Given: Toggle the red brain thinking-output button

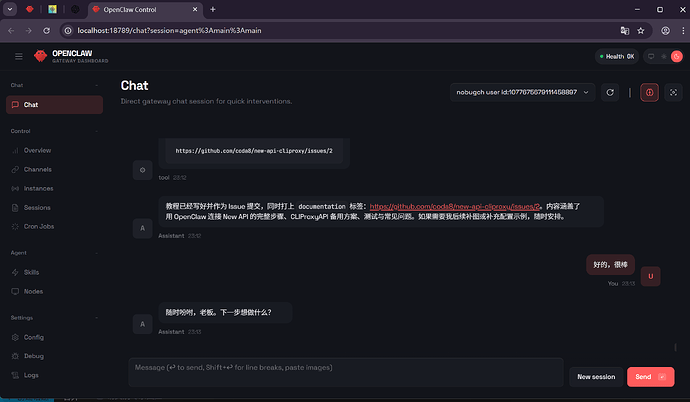Looking at the screenshot, I should tap(650, 92).
